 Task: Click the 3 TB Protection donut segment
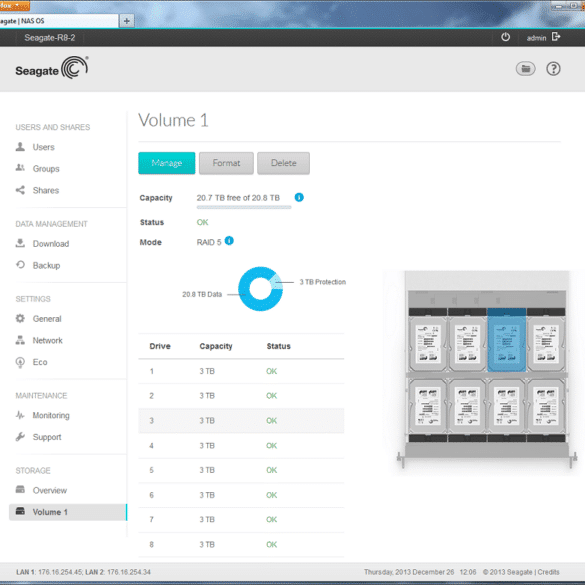(x=276, y=281)
